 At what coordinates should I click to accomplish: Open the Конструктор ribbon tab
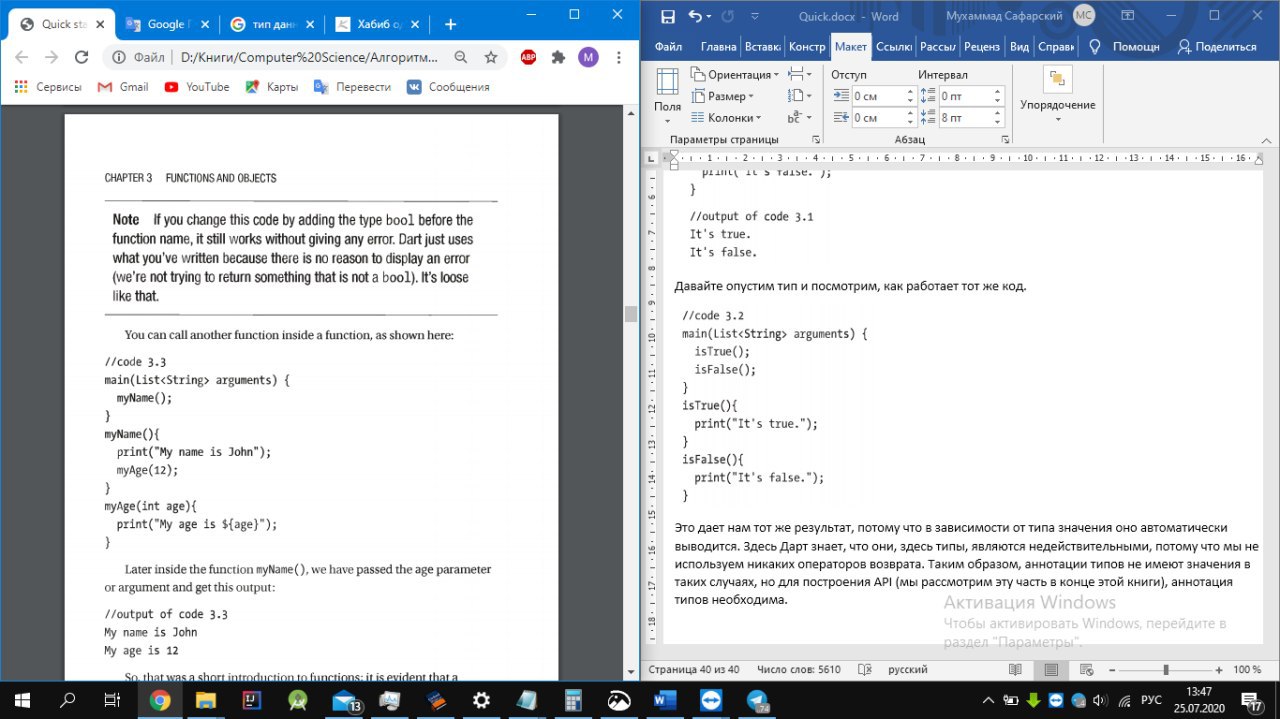[807, 47]
